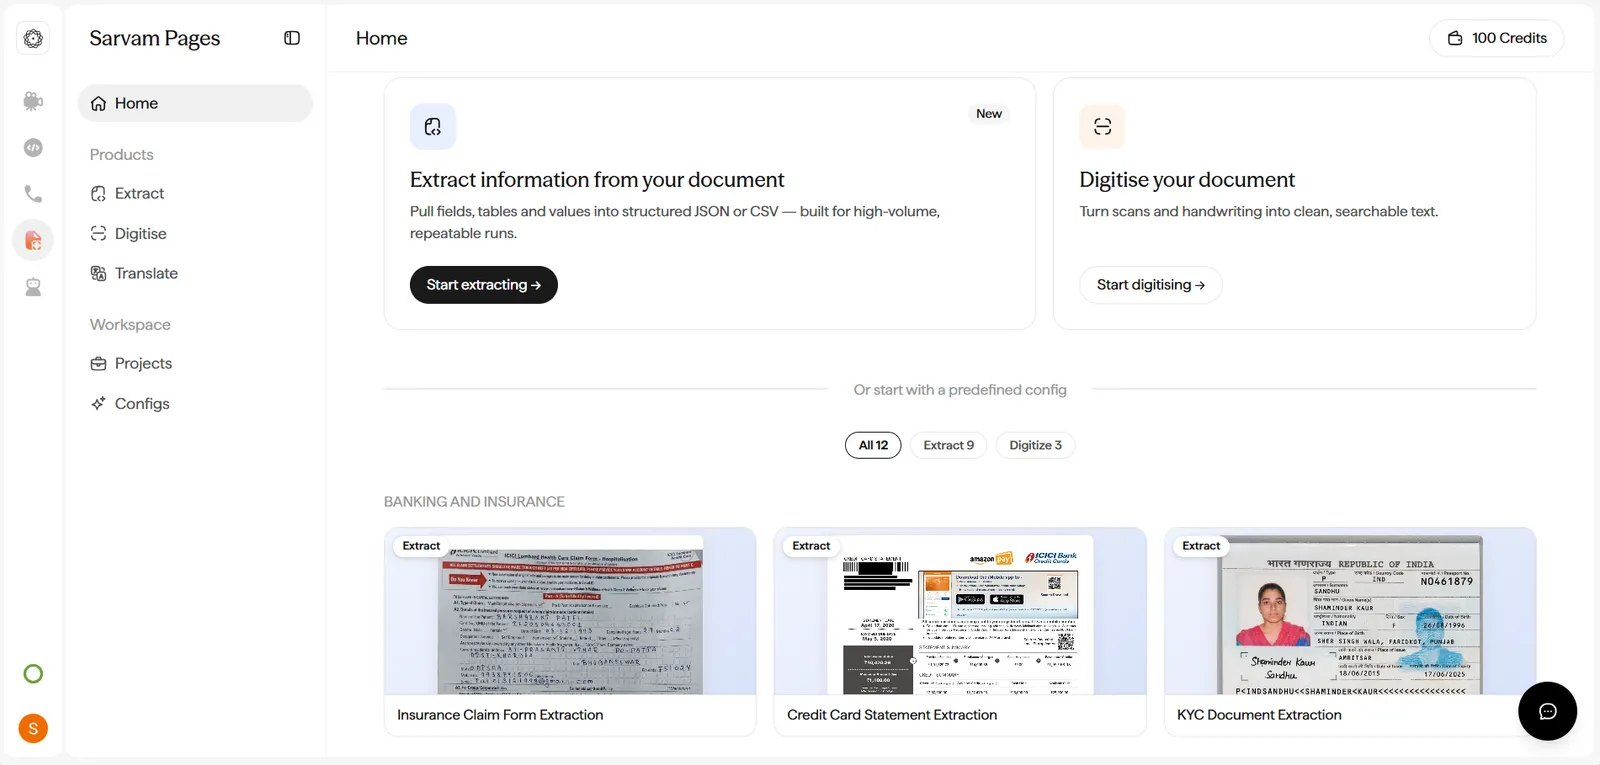
Task: Open KYC Document Extraction passport thumbnail
Action: tap(1350, 612)
